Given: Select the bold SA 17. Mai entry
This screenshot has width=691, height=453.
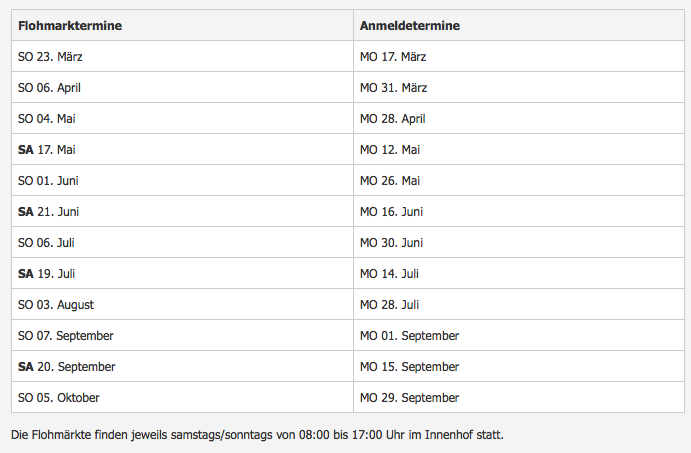Looking at the screenshot, I should point(46,149).
